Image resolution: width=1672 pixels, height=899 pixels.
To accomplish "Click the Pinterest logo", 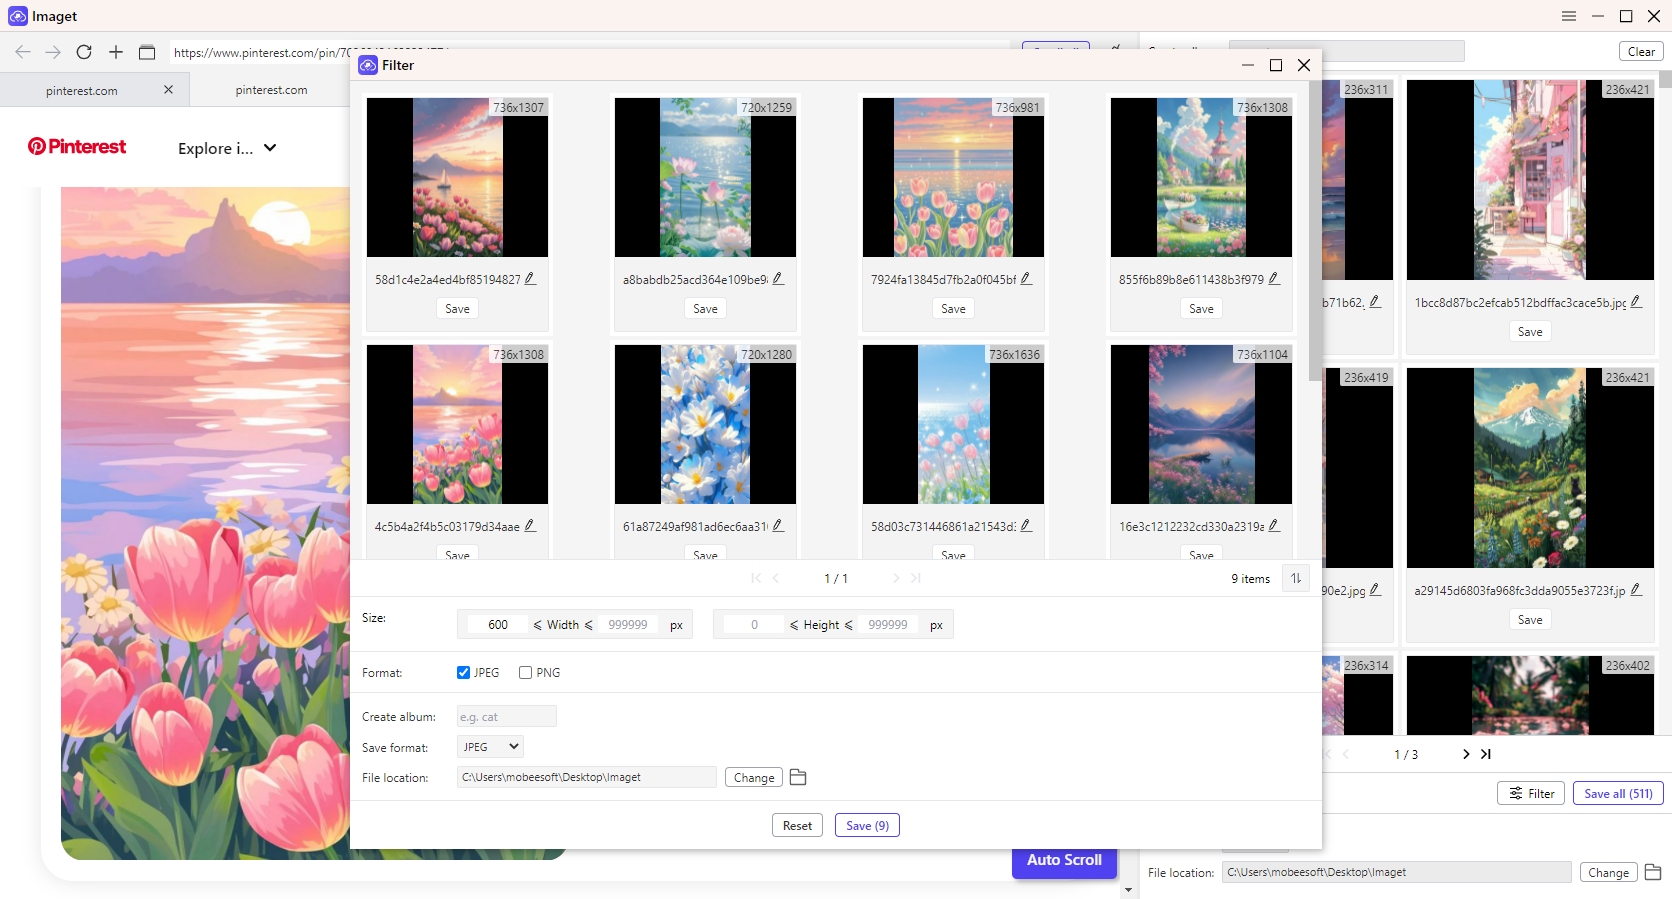I will tap(77, 147).
